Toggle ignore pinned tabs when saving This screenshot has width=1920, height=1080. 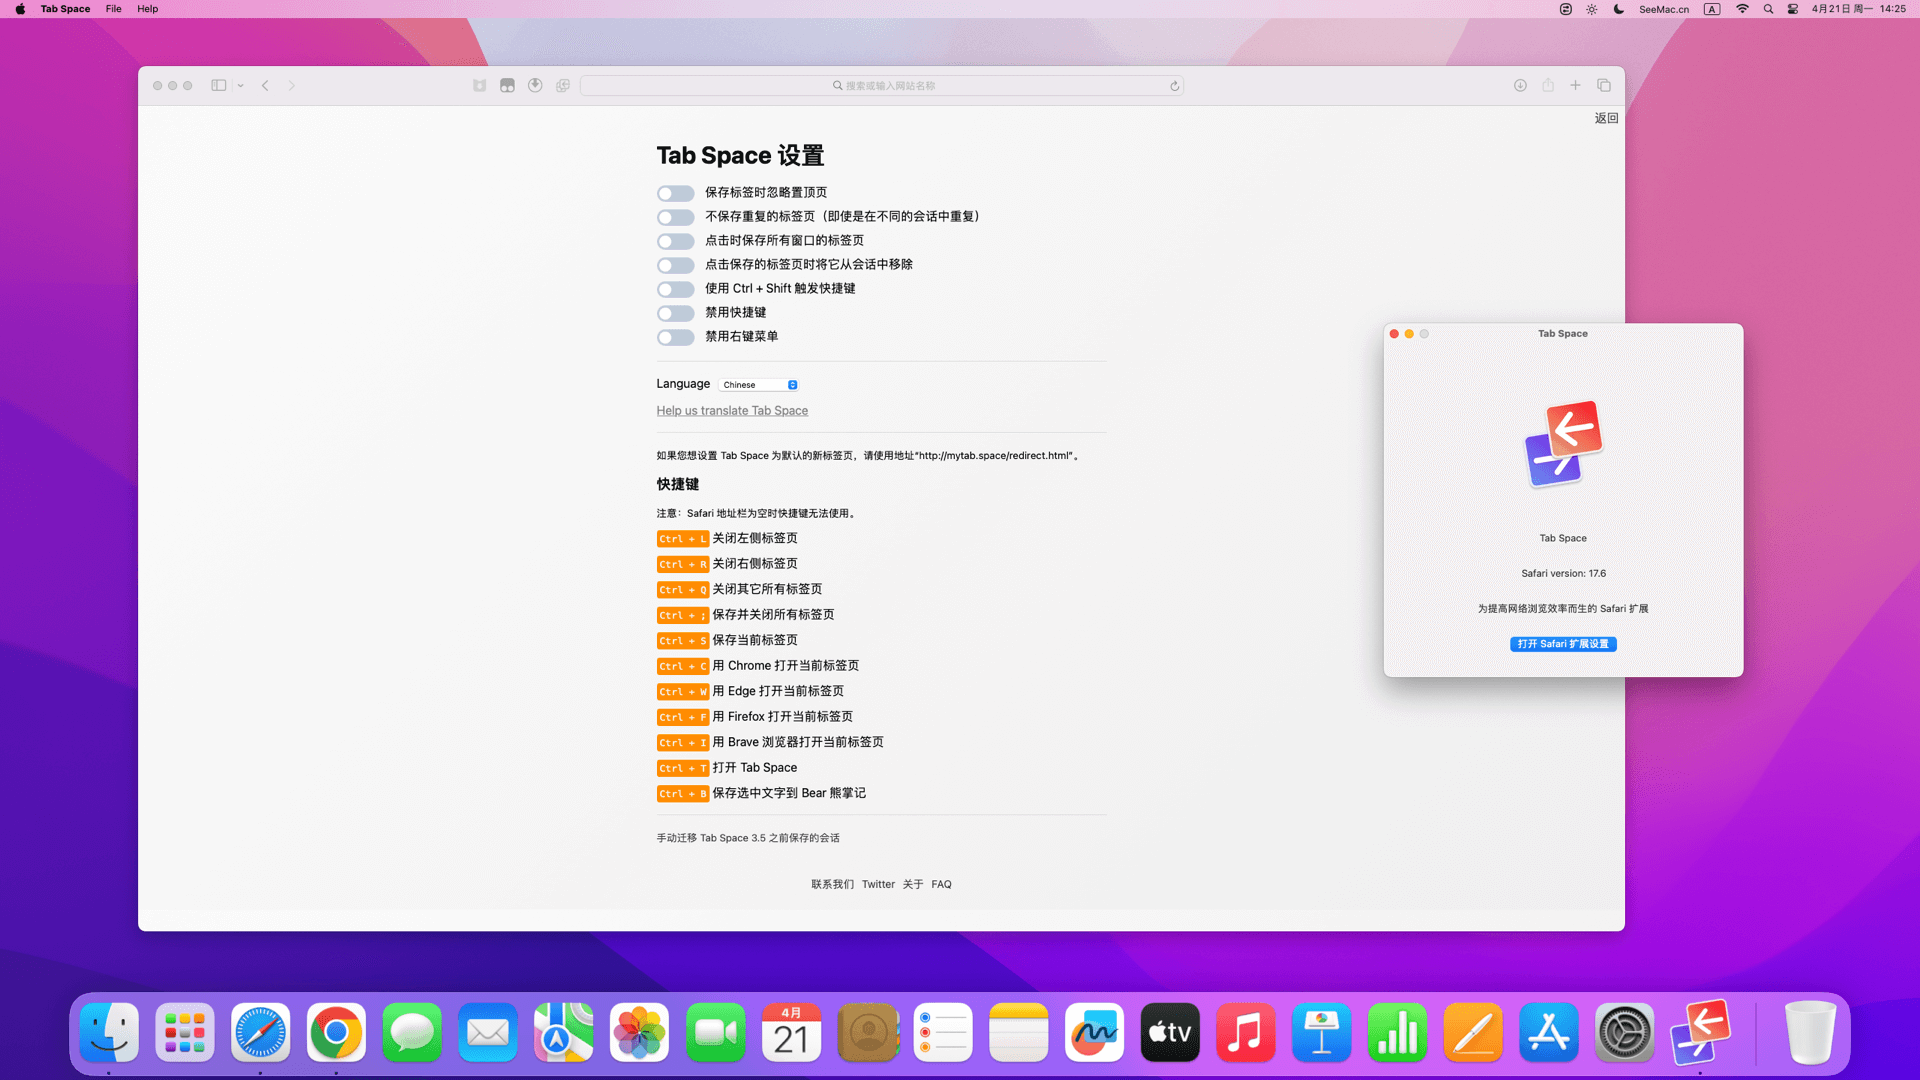click(675, 193)
